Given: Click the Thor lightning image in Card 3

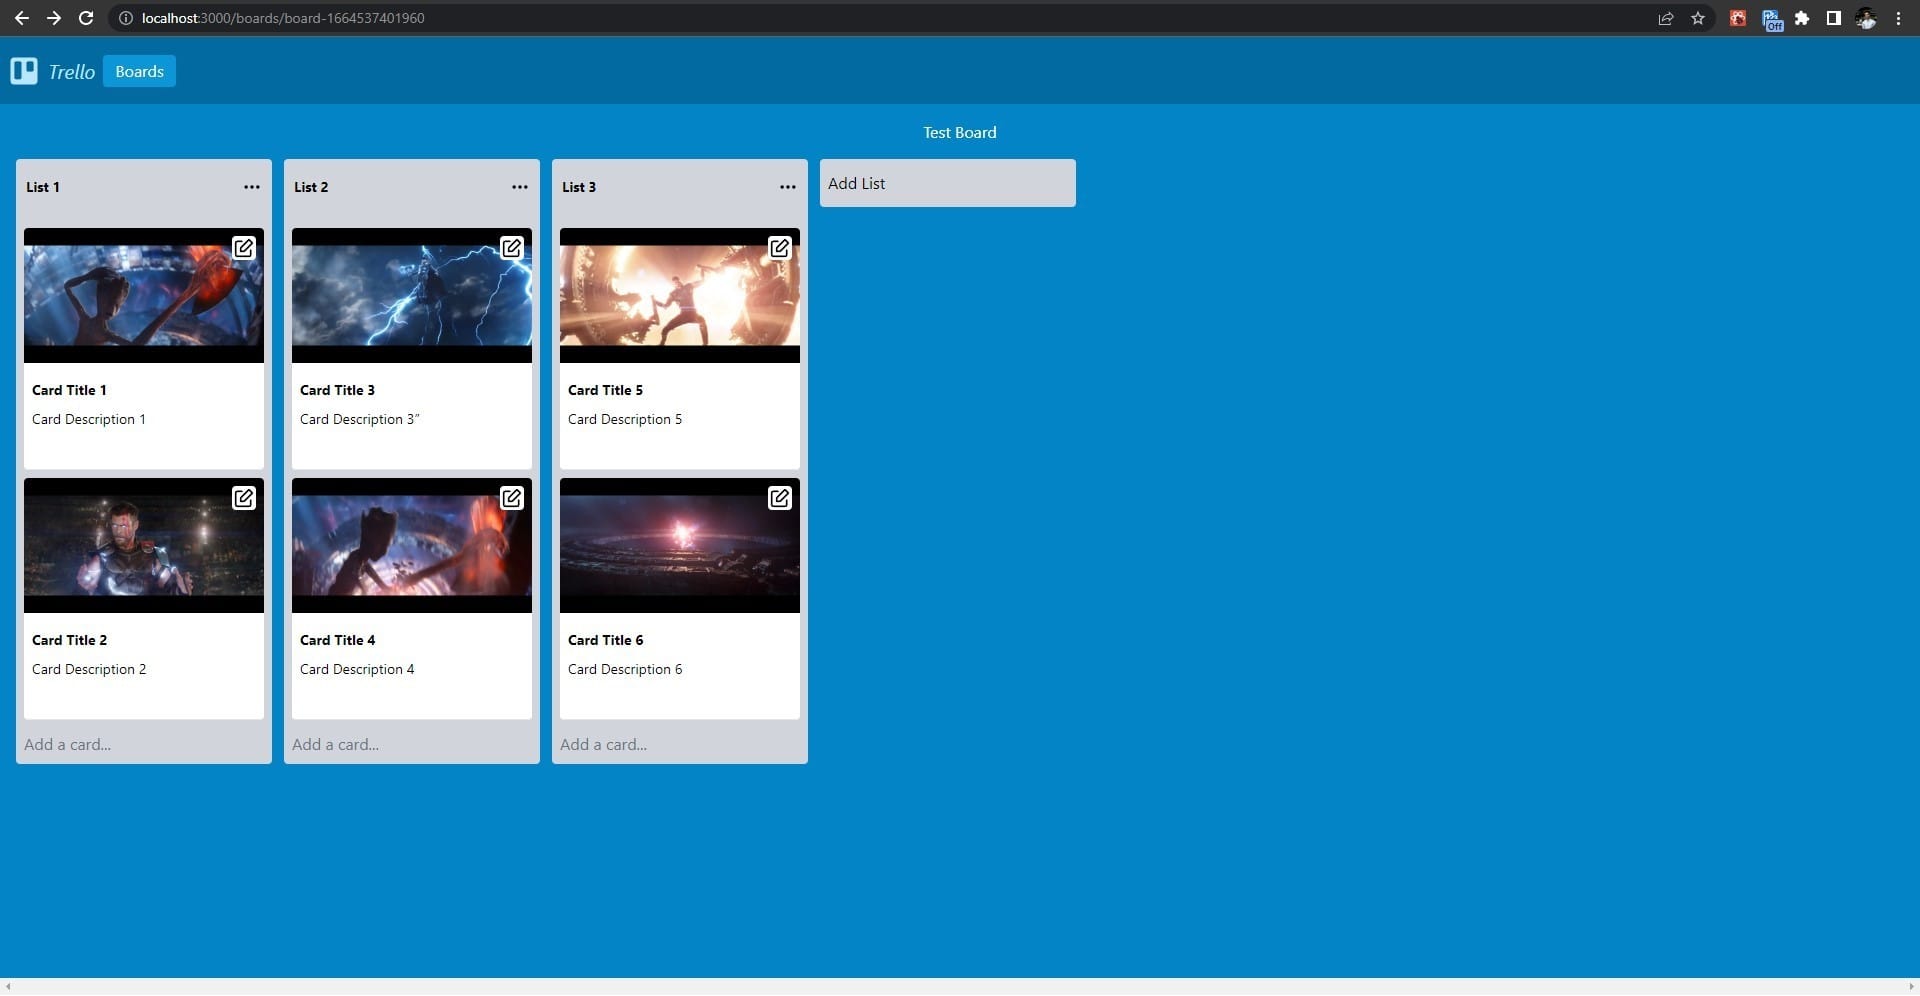Looking at the screenshot, I should click(411, 295).
